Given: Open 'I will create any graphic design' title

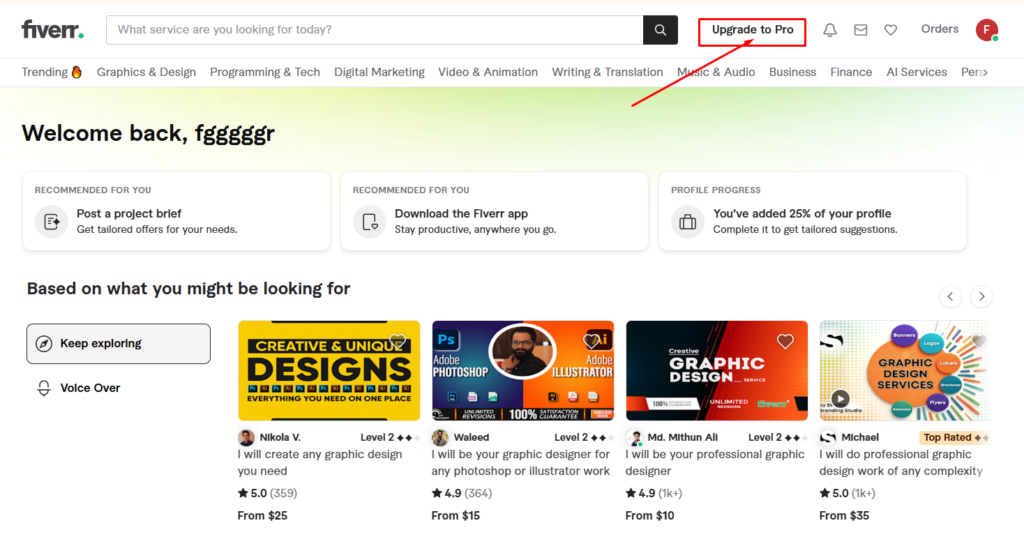Looking at the screenshot, I should tap(320, 463).
